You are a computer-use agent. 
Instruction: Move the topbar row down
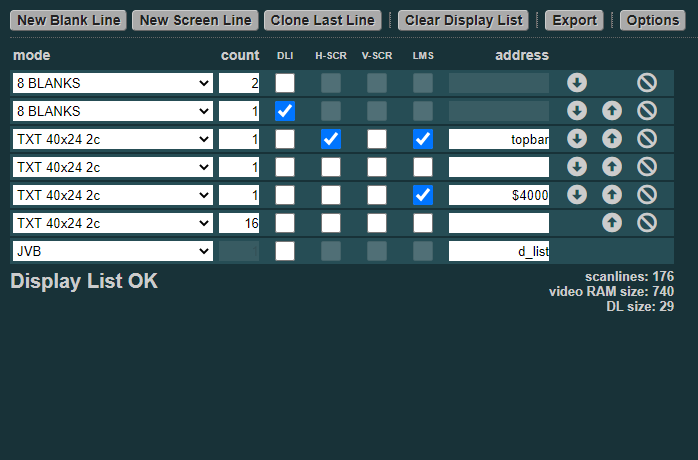(577, 139)
